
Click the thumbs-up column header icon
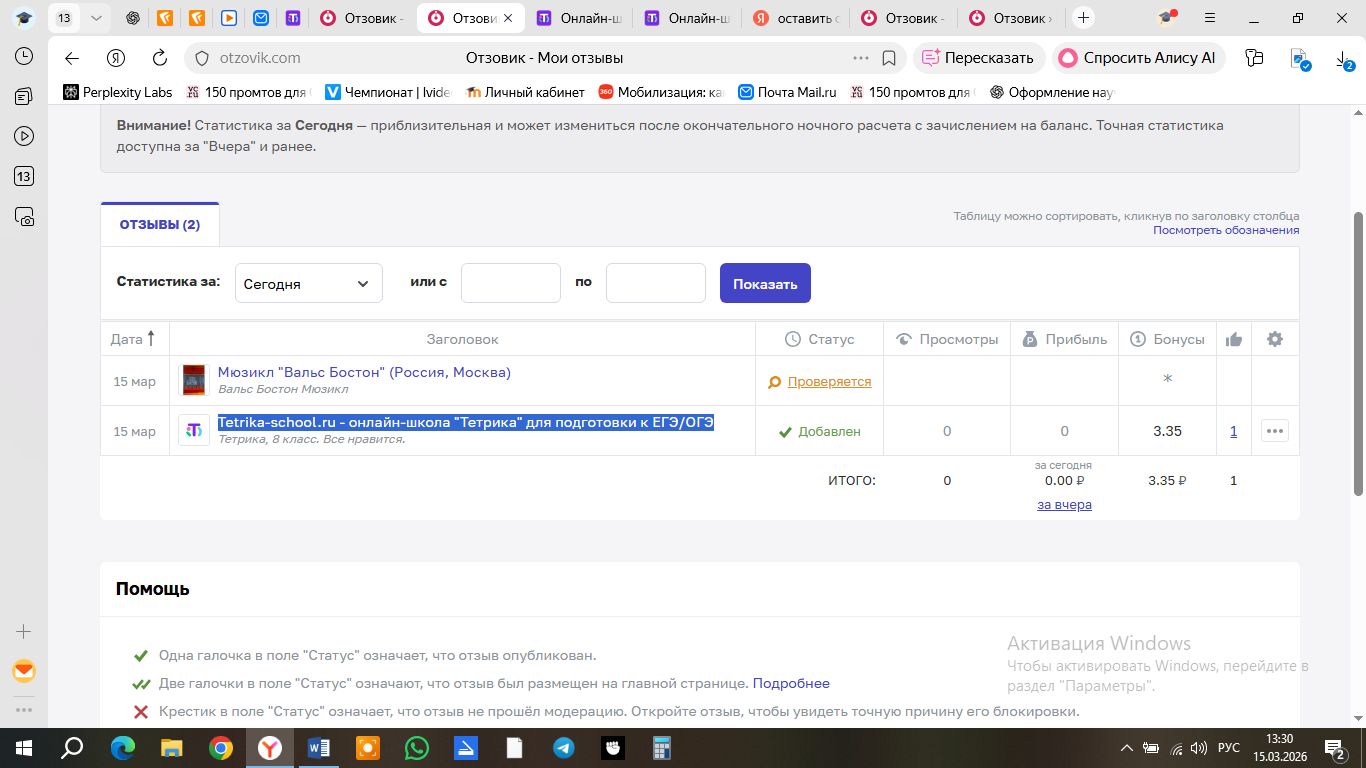pyautogui.click(x=1233, y=339)
